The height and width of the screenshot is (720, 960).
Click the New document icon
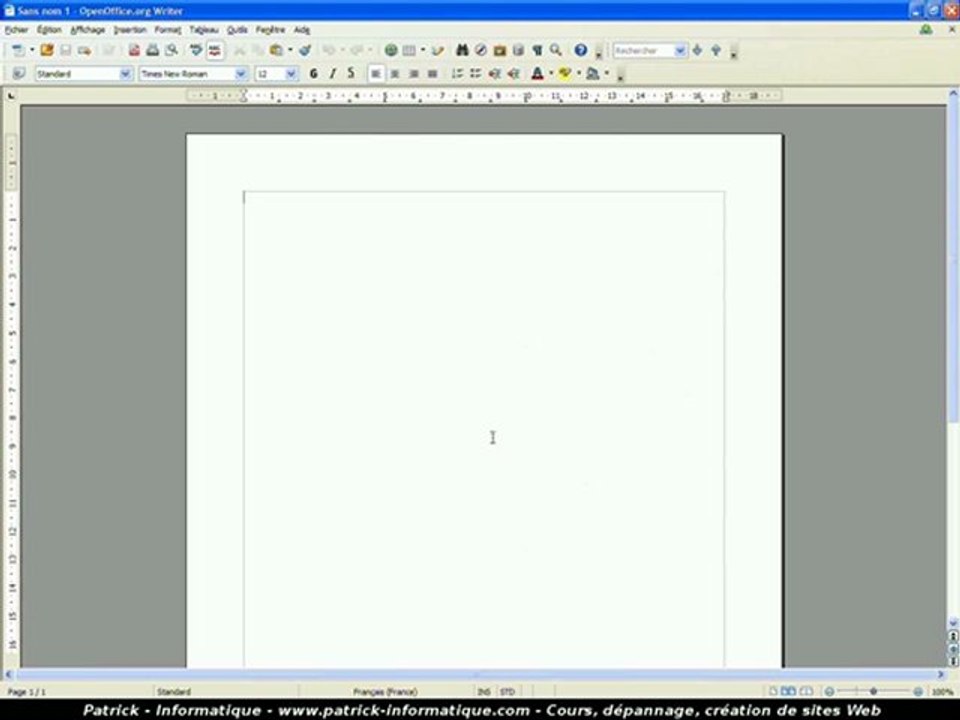[x=18, y=51]
